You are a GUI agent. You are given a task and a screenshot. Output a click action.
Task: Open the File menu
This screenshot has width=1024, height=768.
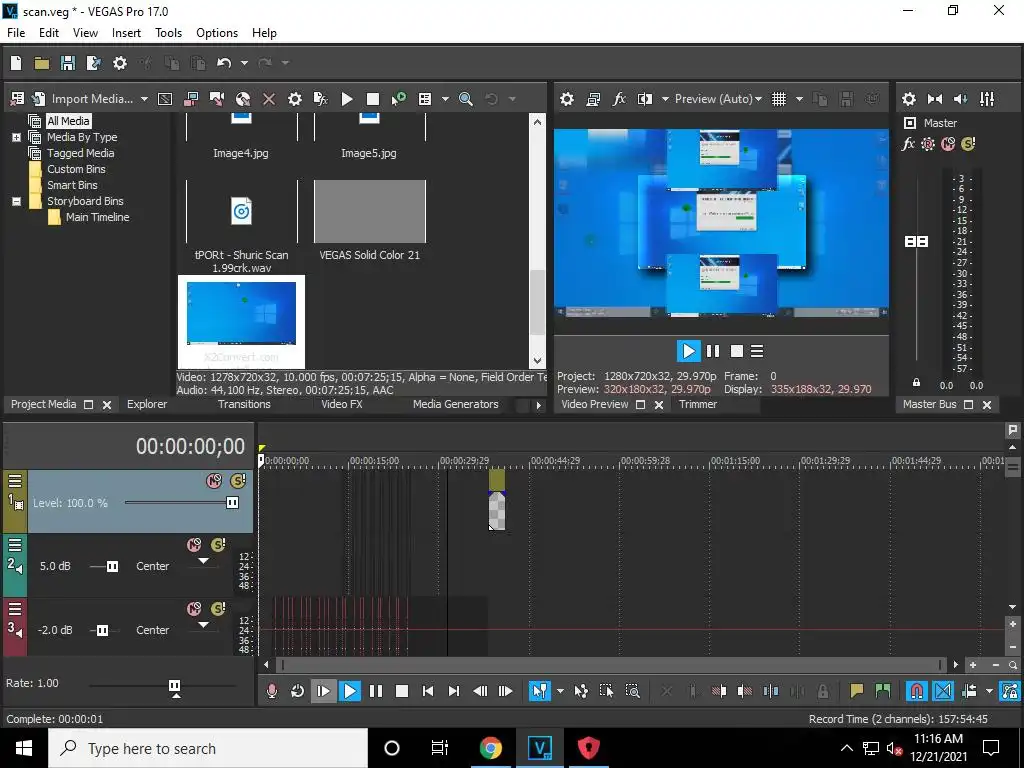[x=16, y=33]
